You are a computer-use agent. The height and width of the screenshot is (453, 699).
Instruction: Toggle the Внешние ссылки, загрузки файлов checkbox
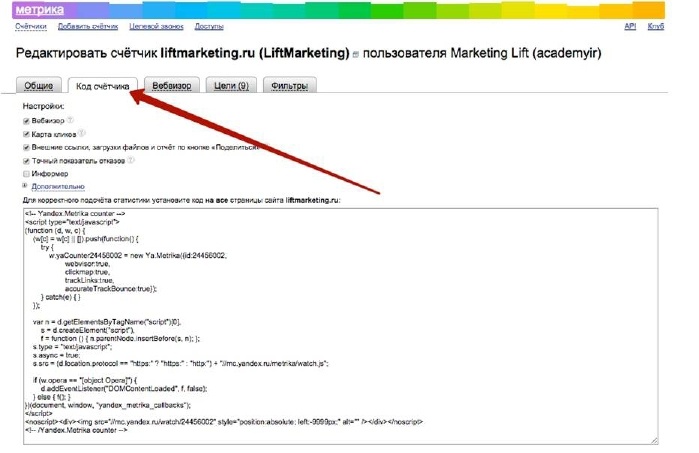coord(25,147)
